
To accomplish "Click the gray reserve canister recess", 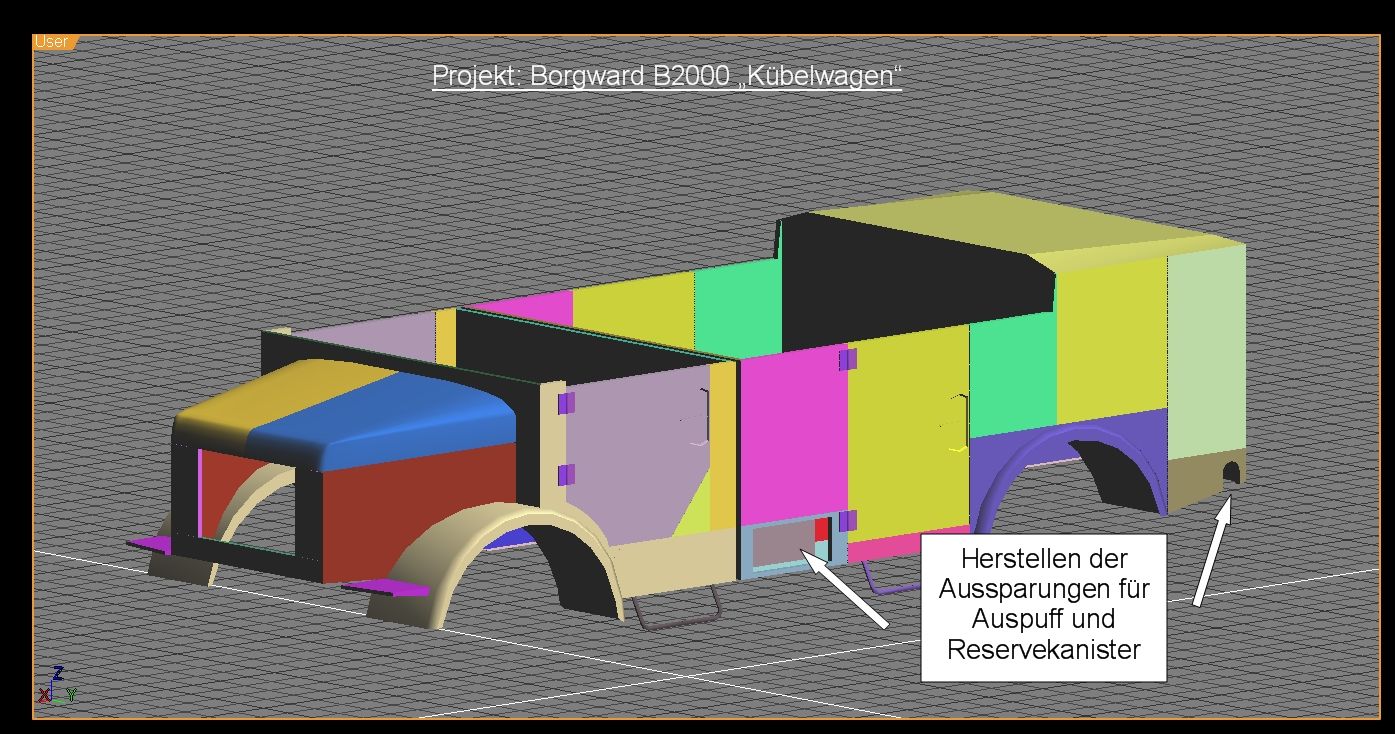I will click(x=786, y=546).
